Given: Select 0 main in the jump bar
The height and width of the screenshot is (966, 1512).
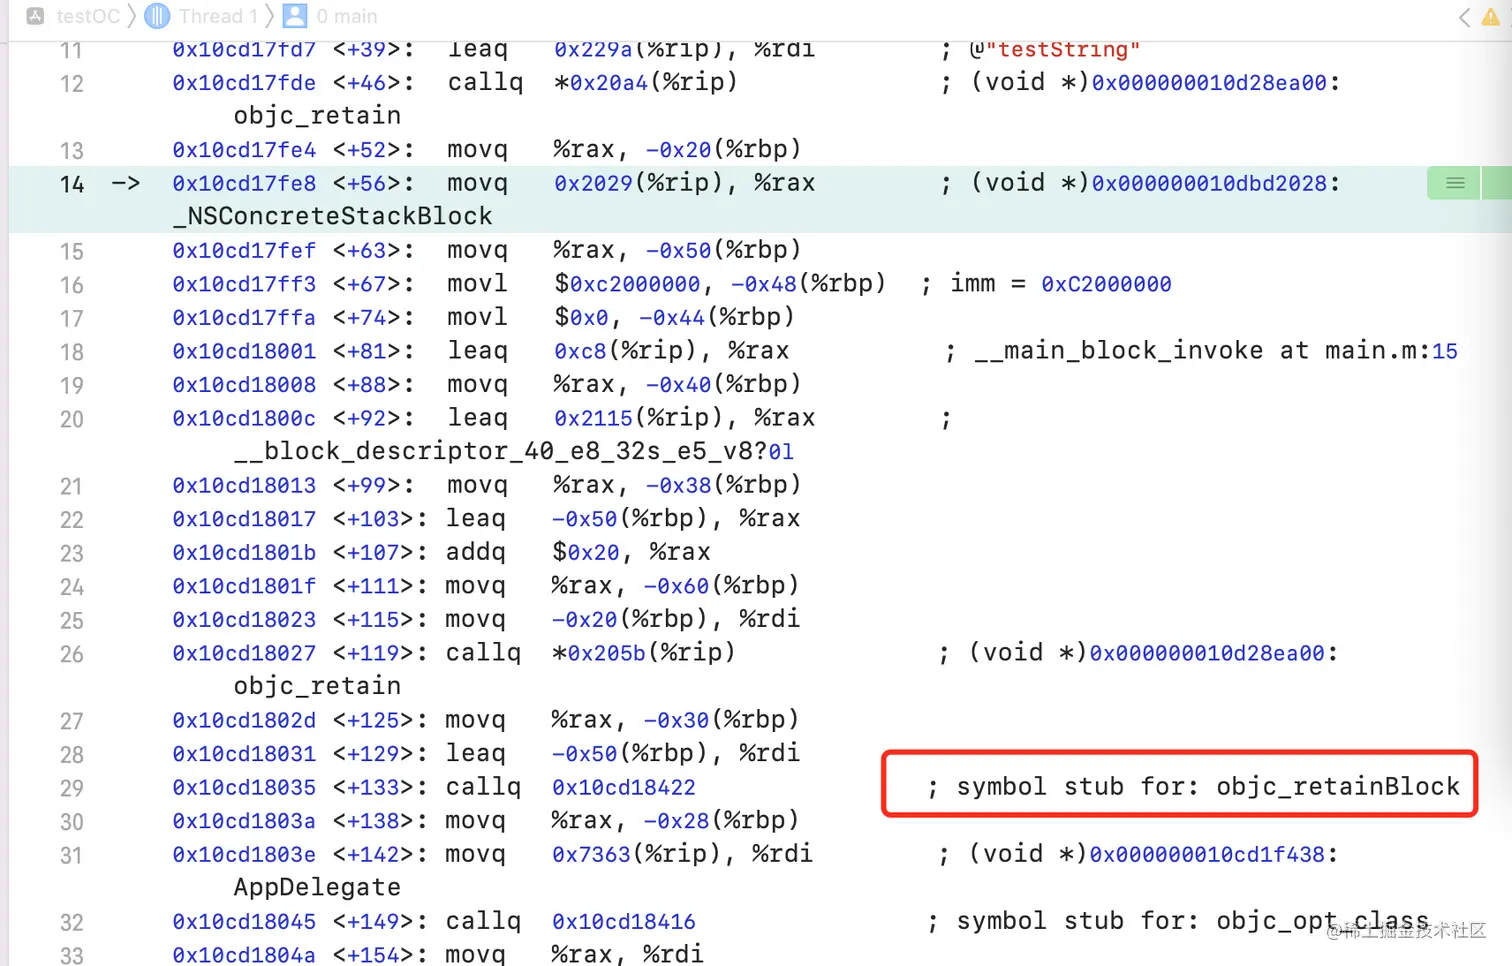Looking at the screenshot, I should (347, 16).
